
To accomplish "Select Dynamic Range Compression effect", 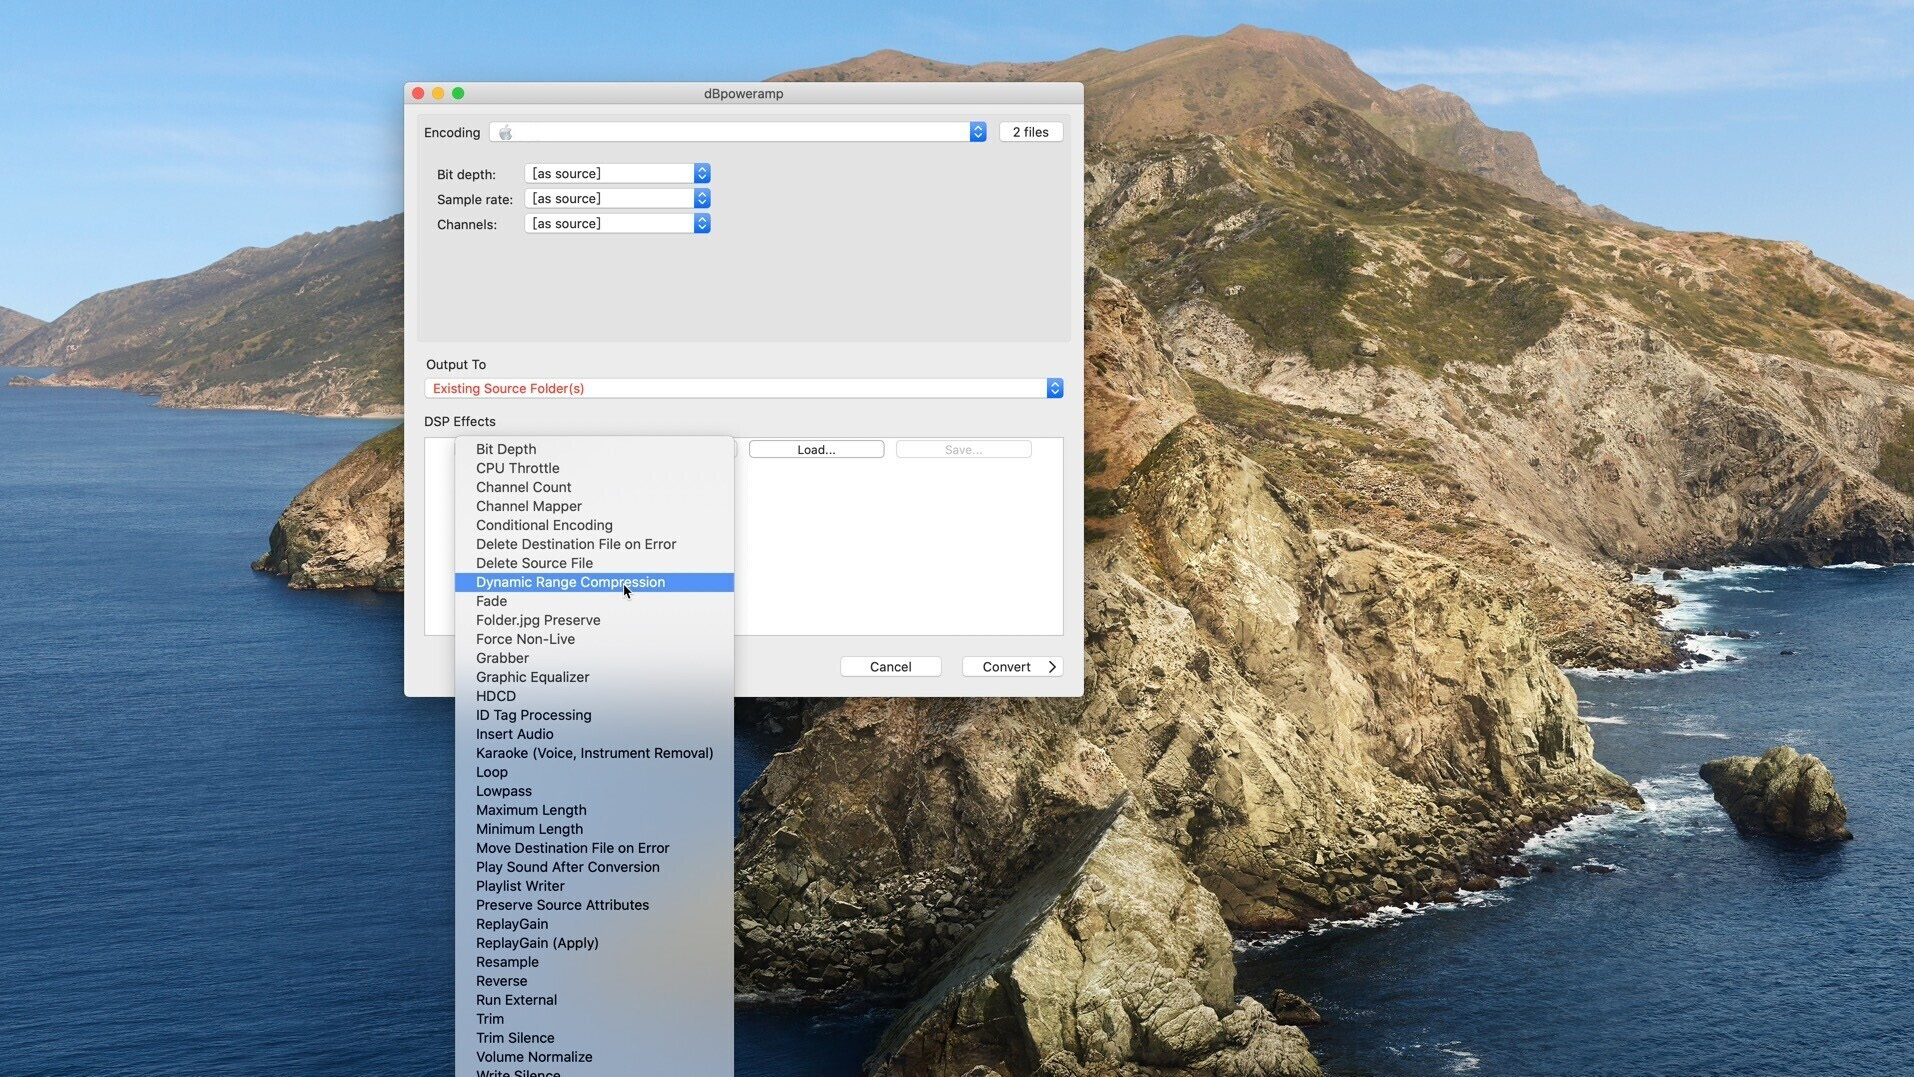I will pyautogui.click(x=594, y=582).
